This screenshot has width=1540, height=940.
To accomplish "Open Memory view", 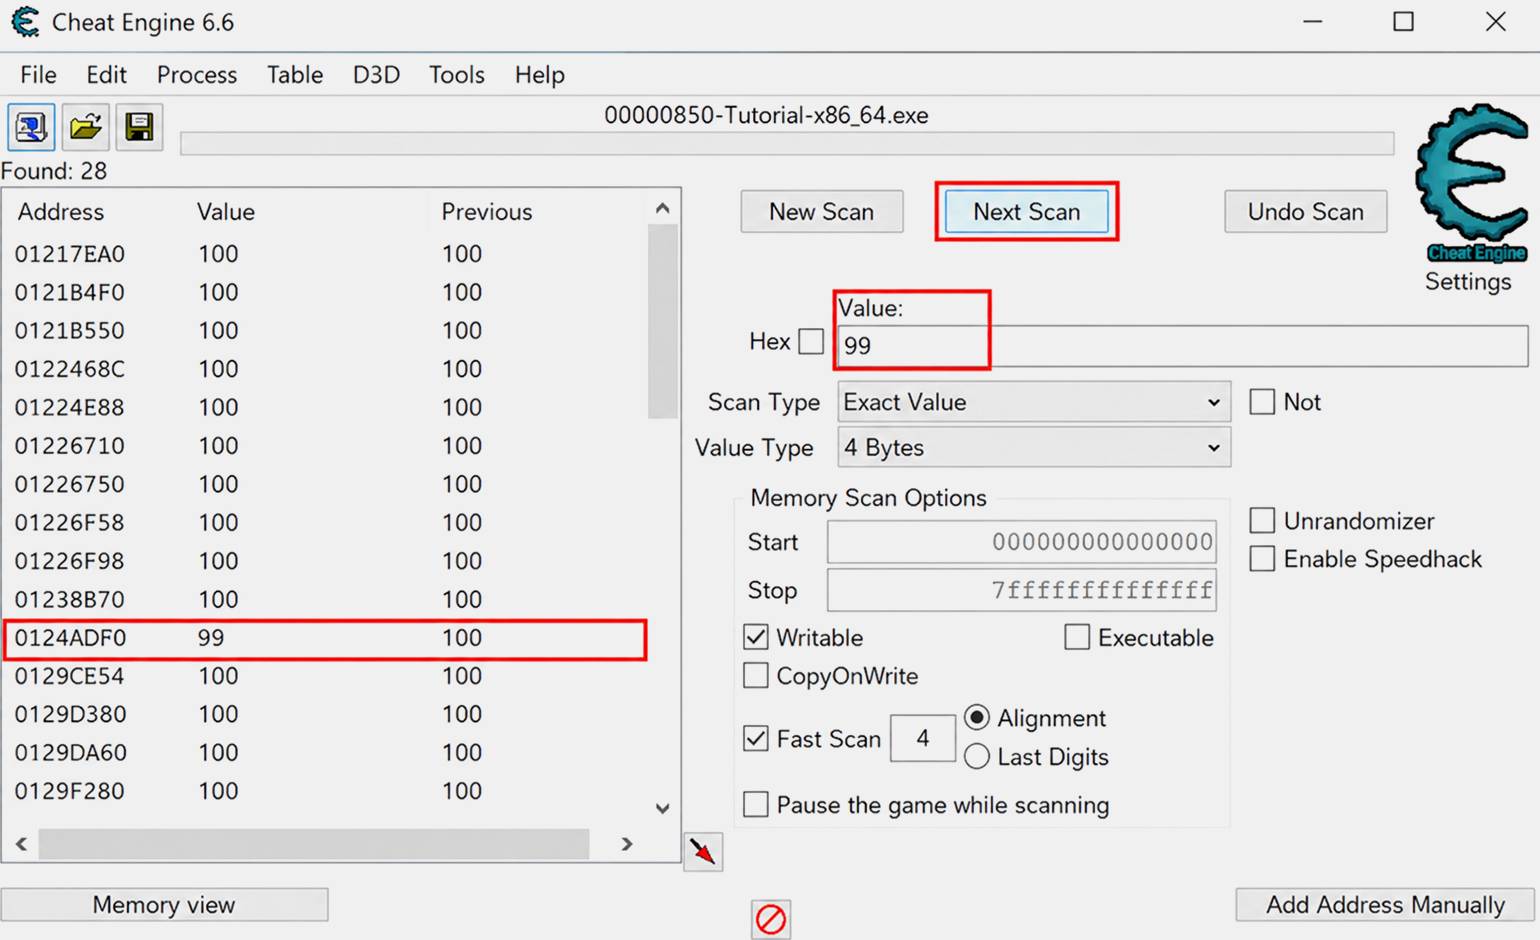I will tap(164, 905).
